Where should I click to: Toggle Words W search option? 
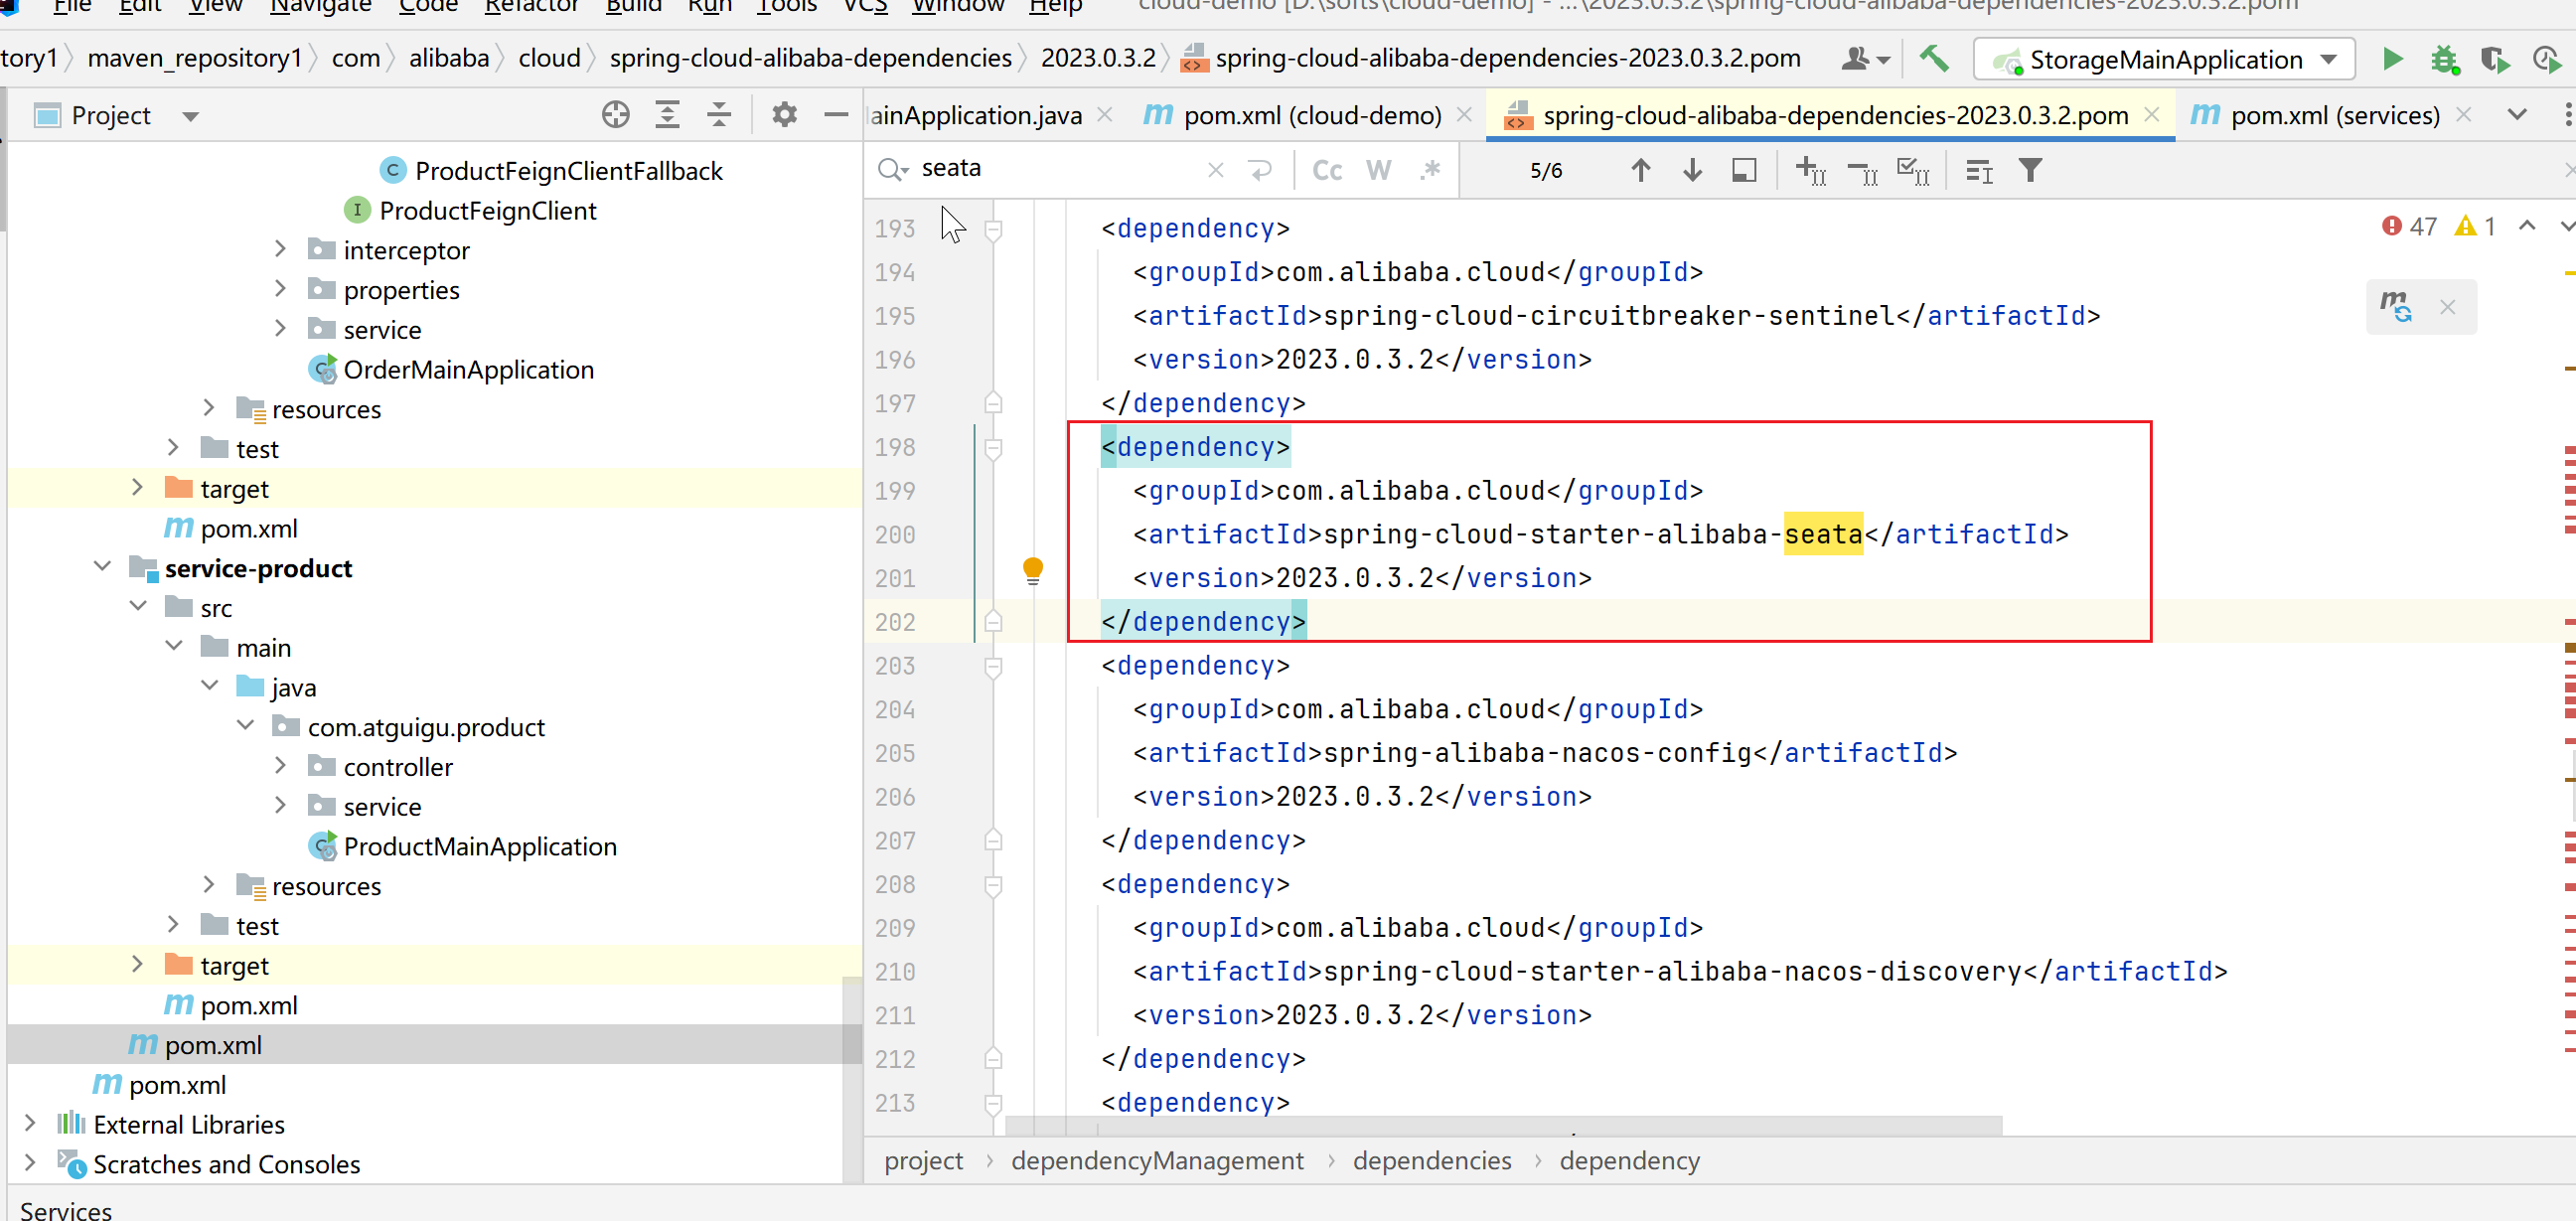(x=1379, y=171)
